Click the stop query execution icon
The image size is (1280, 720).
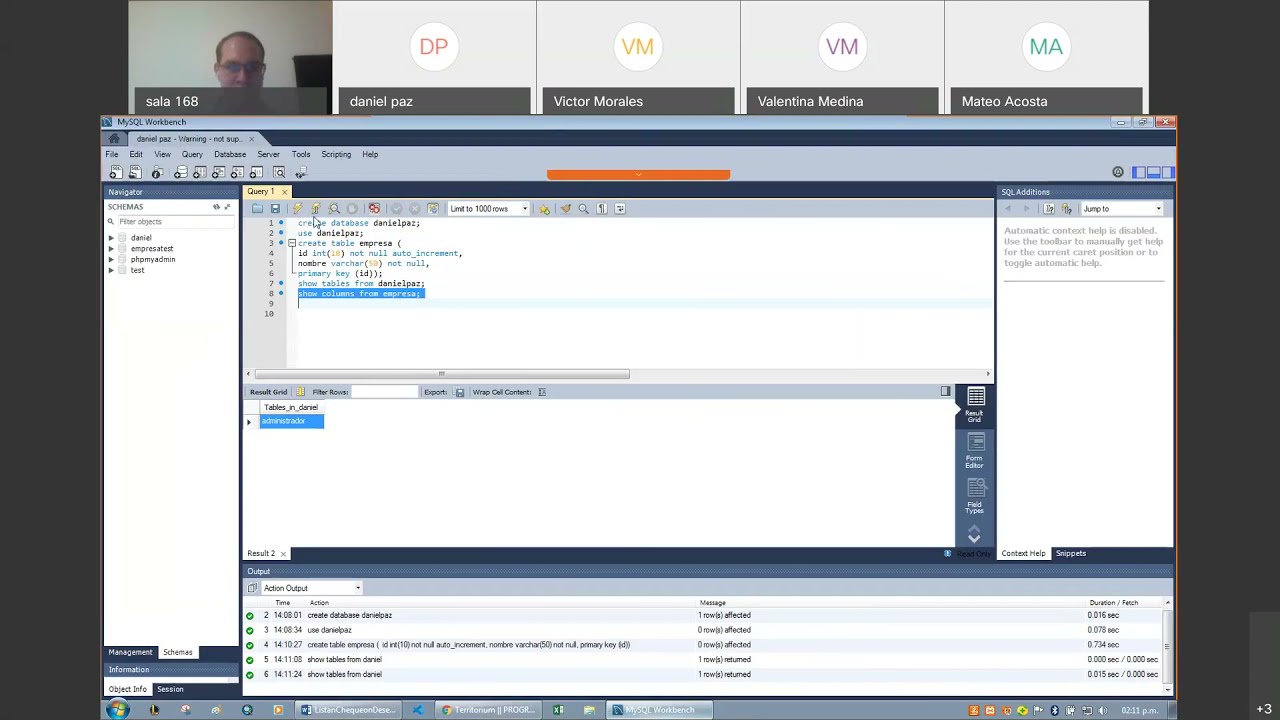tap(352, 209)
